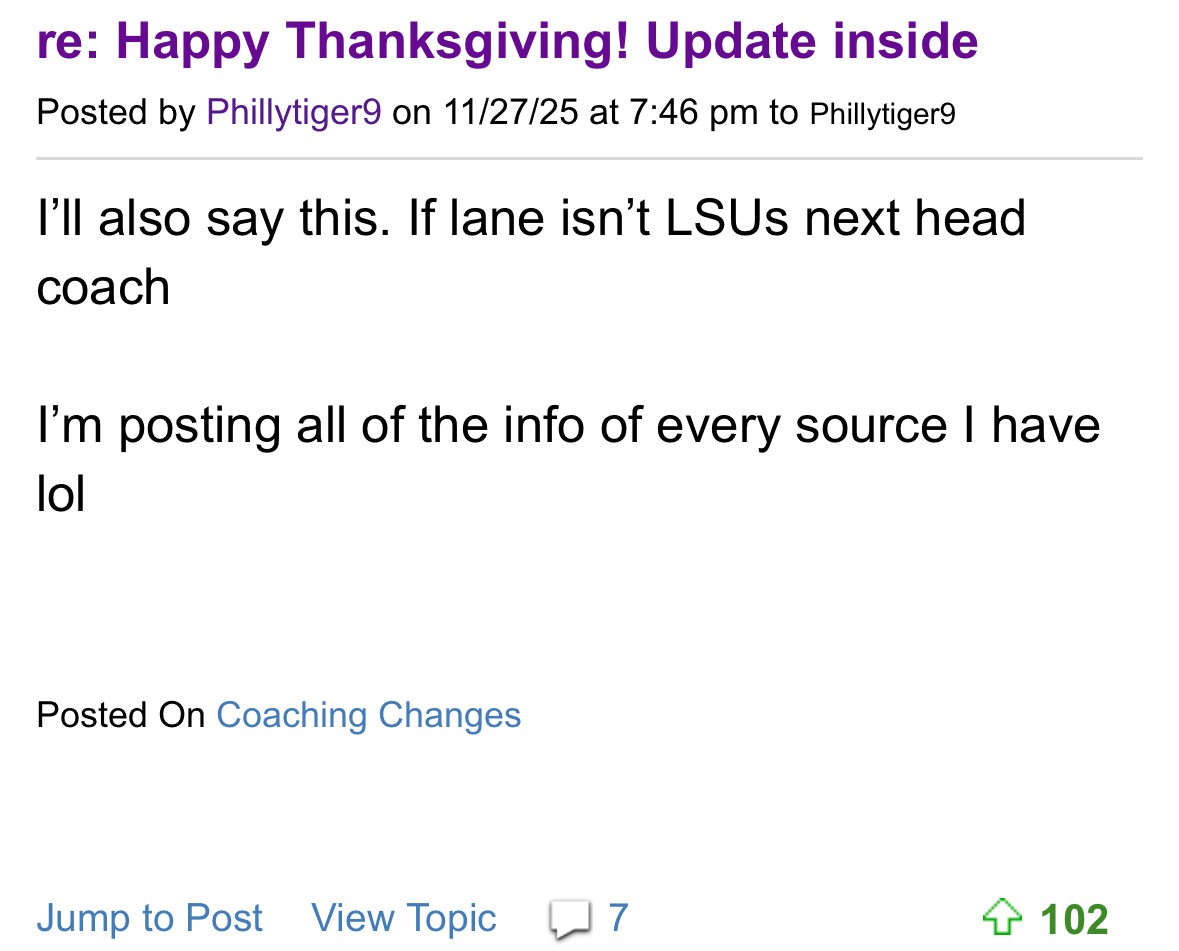
Task: Click the Jump to Post link
Action: [150, 918]
